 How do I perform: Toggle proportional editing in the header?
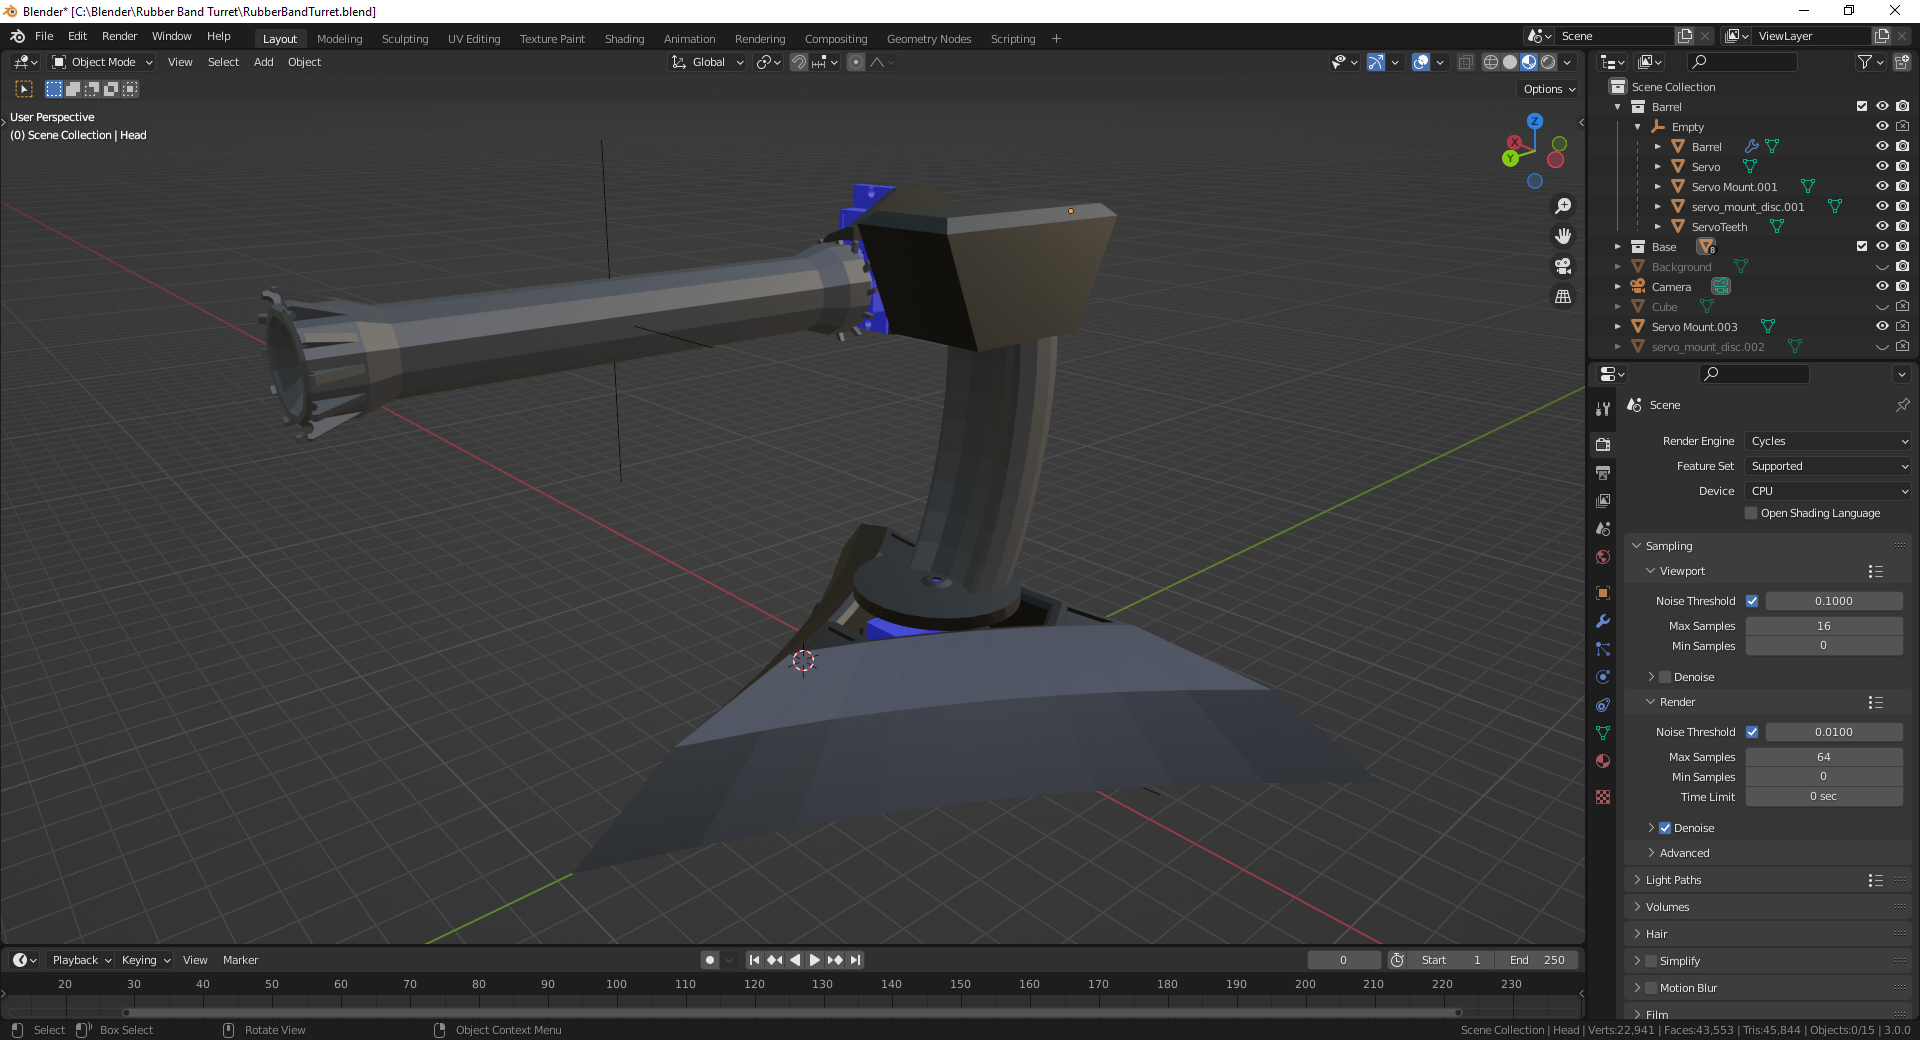click(855, 62)
